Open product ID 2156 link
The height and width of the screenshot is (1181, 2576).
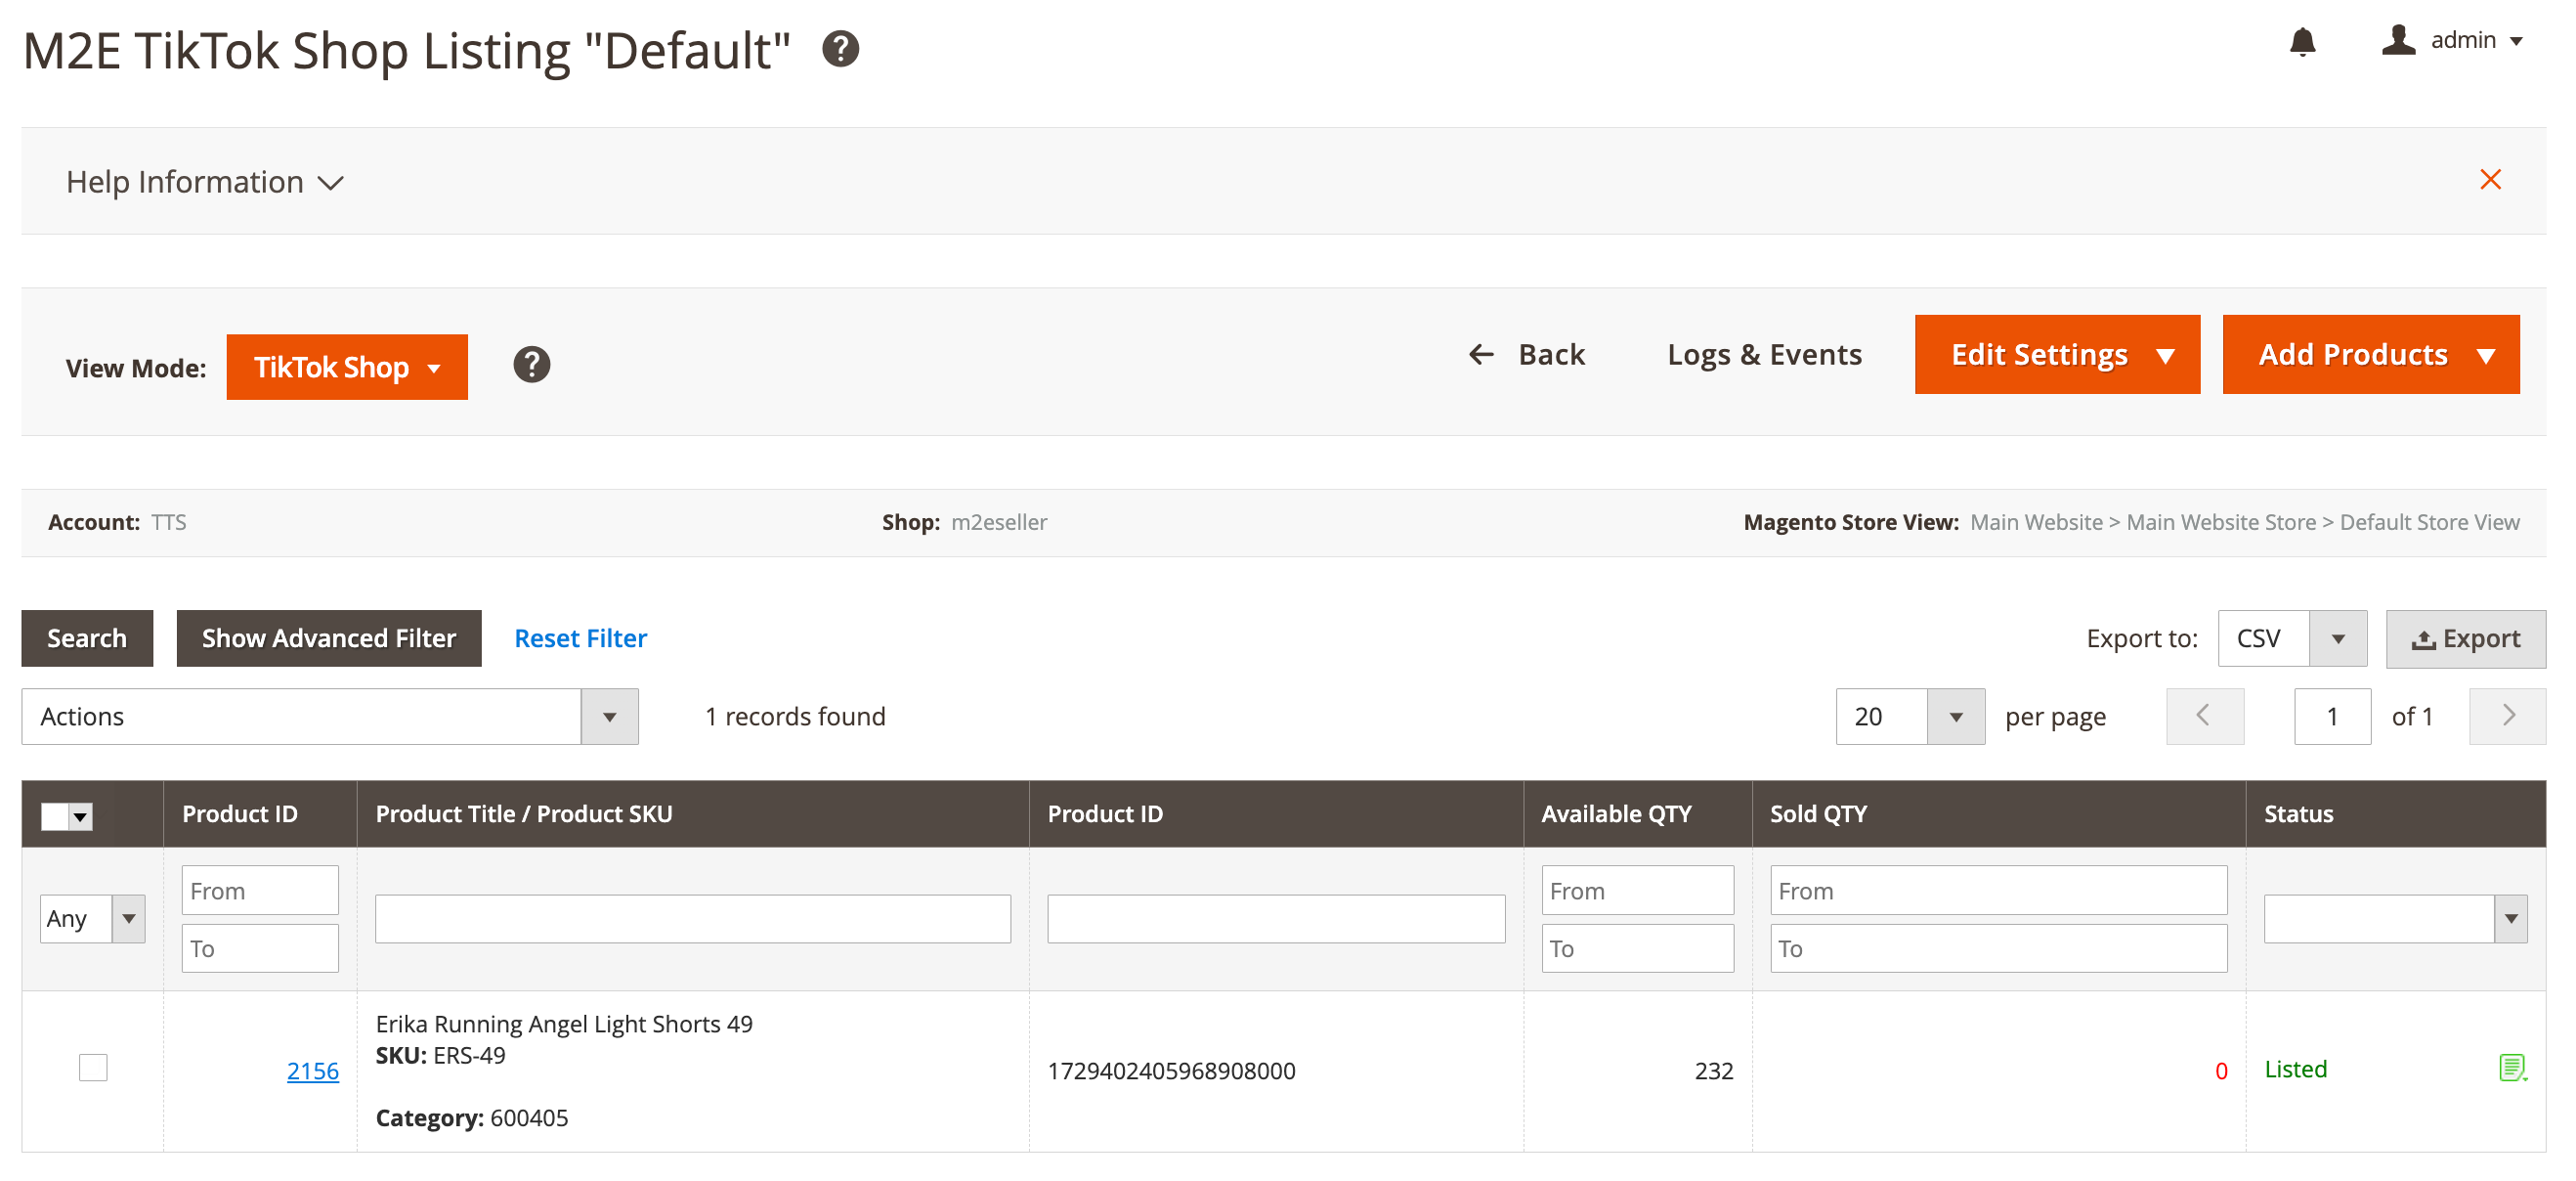click(x=312, y=1071)
